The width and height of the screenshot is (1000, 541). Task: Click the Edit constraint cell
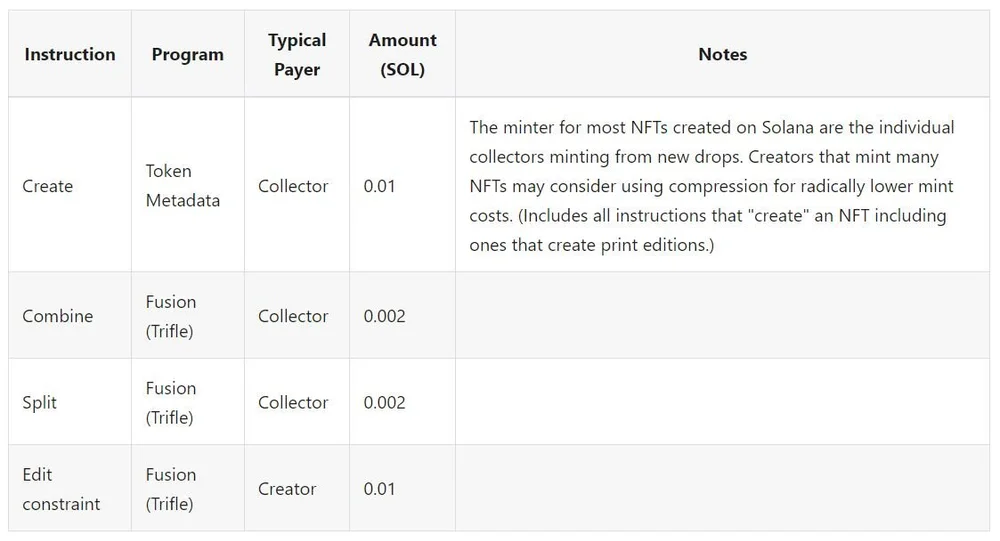coord(61,489)
